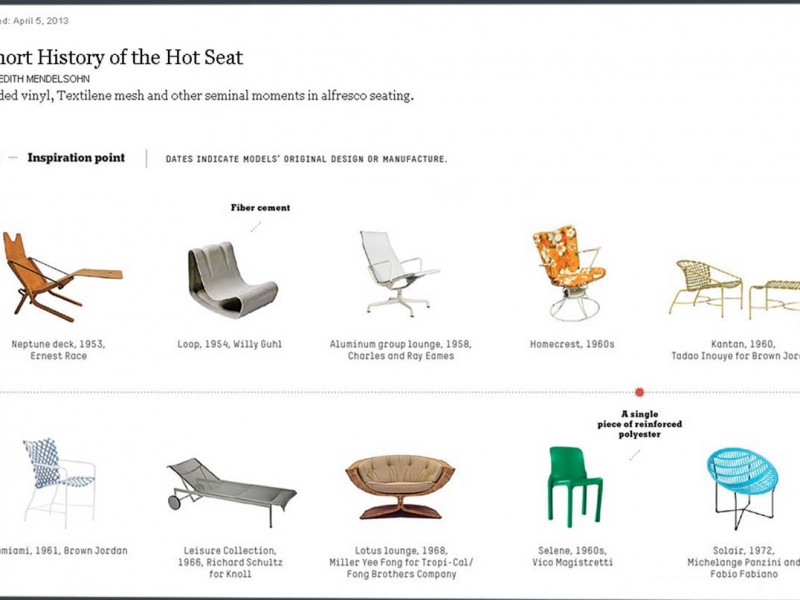Click the "Homecrest, 1960s" caption
Image resolution: width=800 pixels, height=600 pixels.
pyautogui.click(x=571, y=344)
